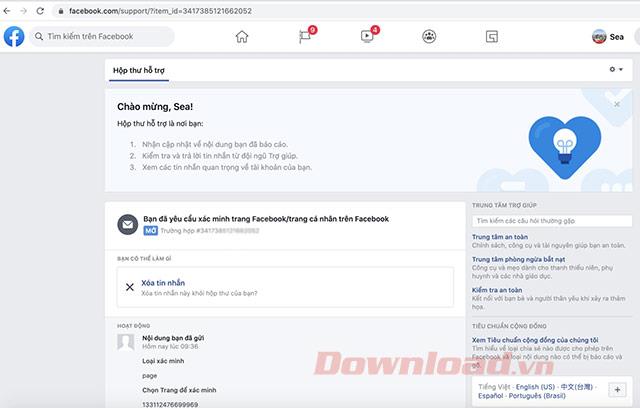Viewport: 640px width, 408px height.
Task: Click the 'Hôm nay lúc 09:36' timestamp
Action: [170, 346]
